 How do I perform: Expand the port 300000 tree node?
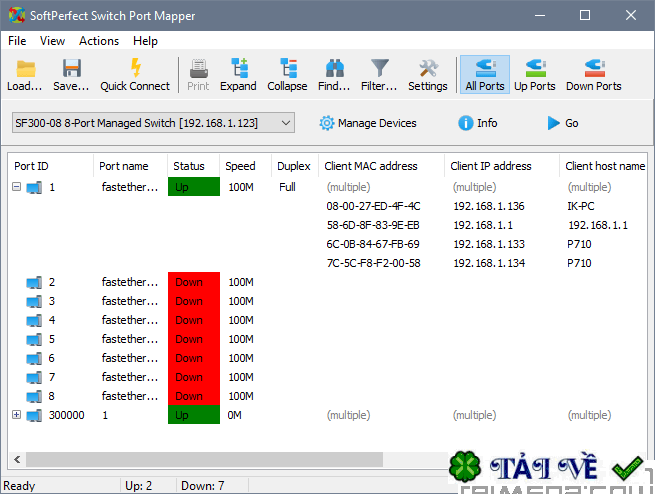16,415
